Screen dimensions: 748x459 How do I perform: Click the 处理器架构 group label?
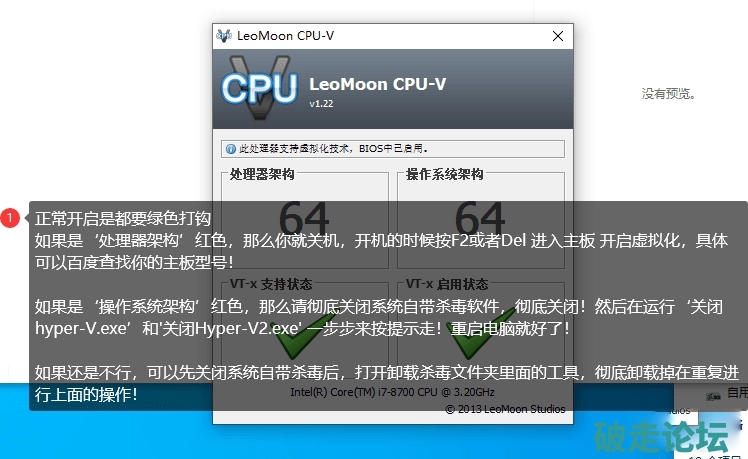tap(262, 175)
